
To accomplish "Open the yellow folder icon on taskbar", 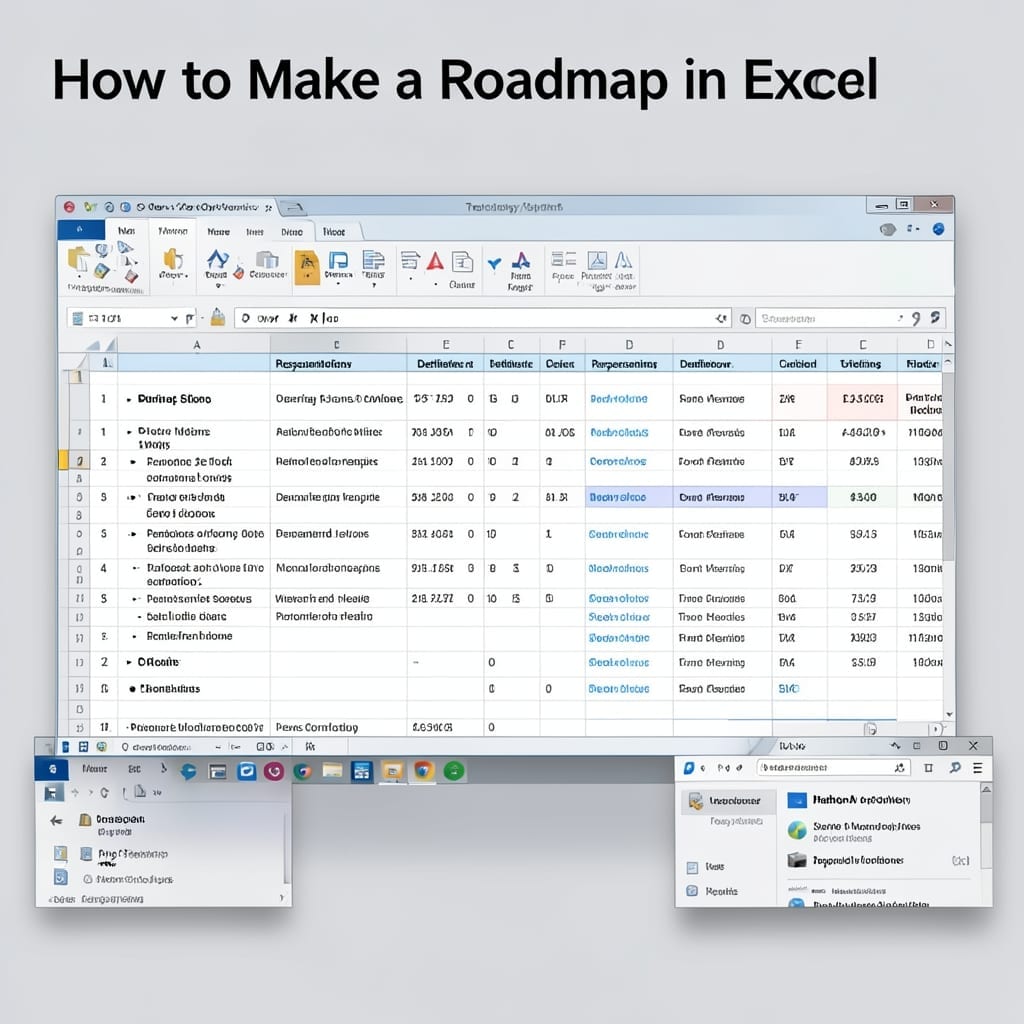I will [x=332, y=771].
